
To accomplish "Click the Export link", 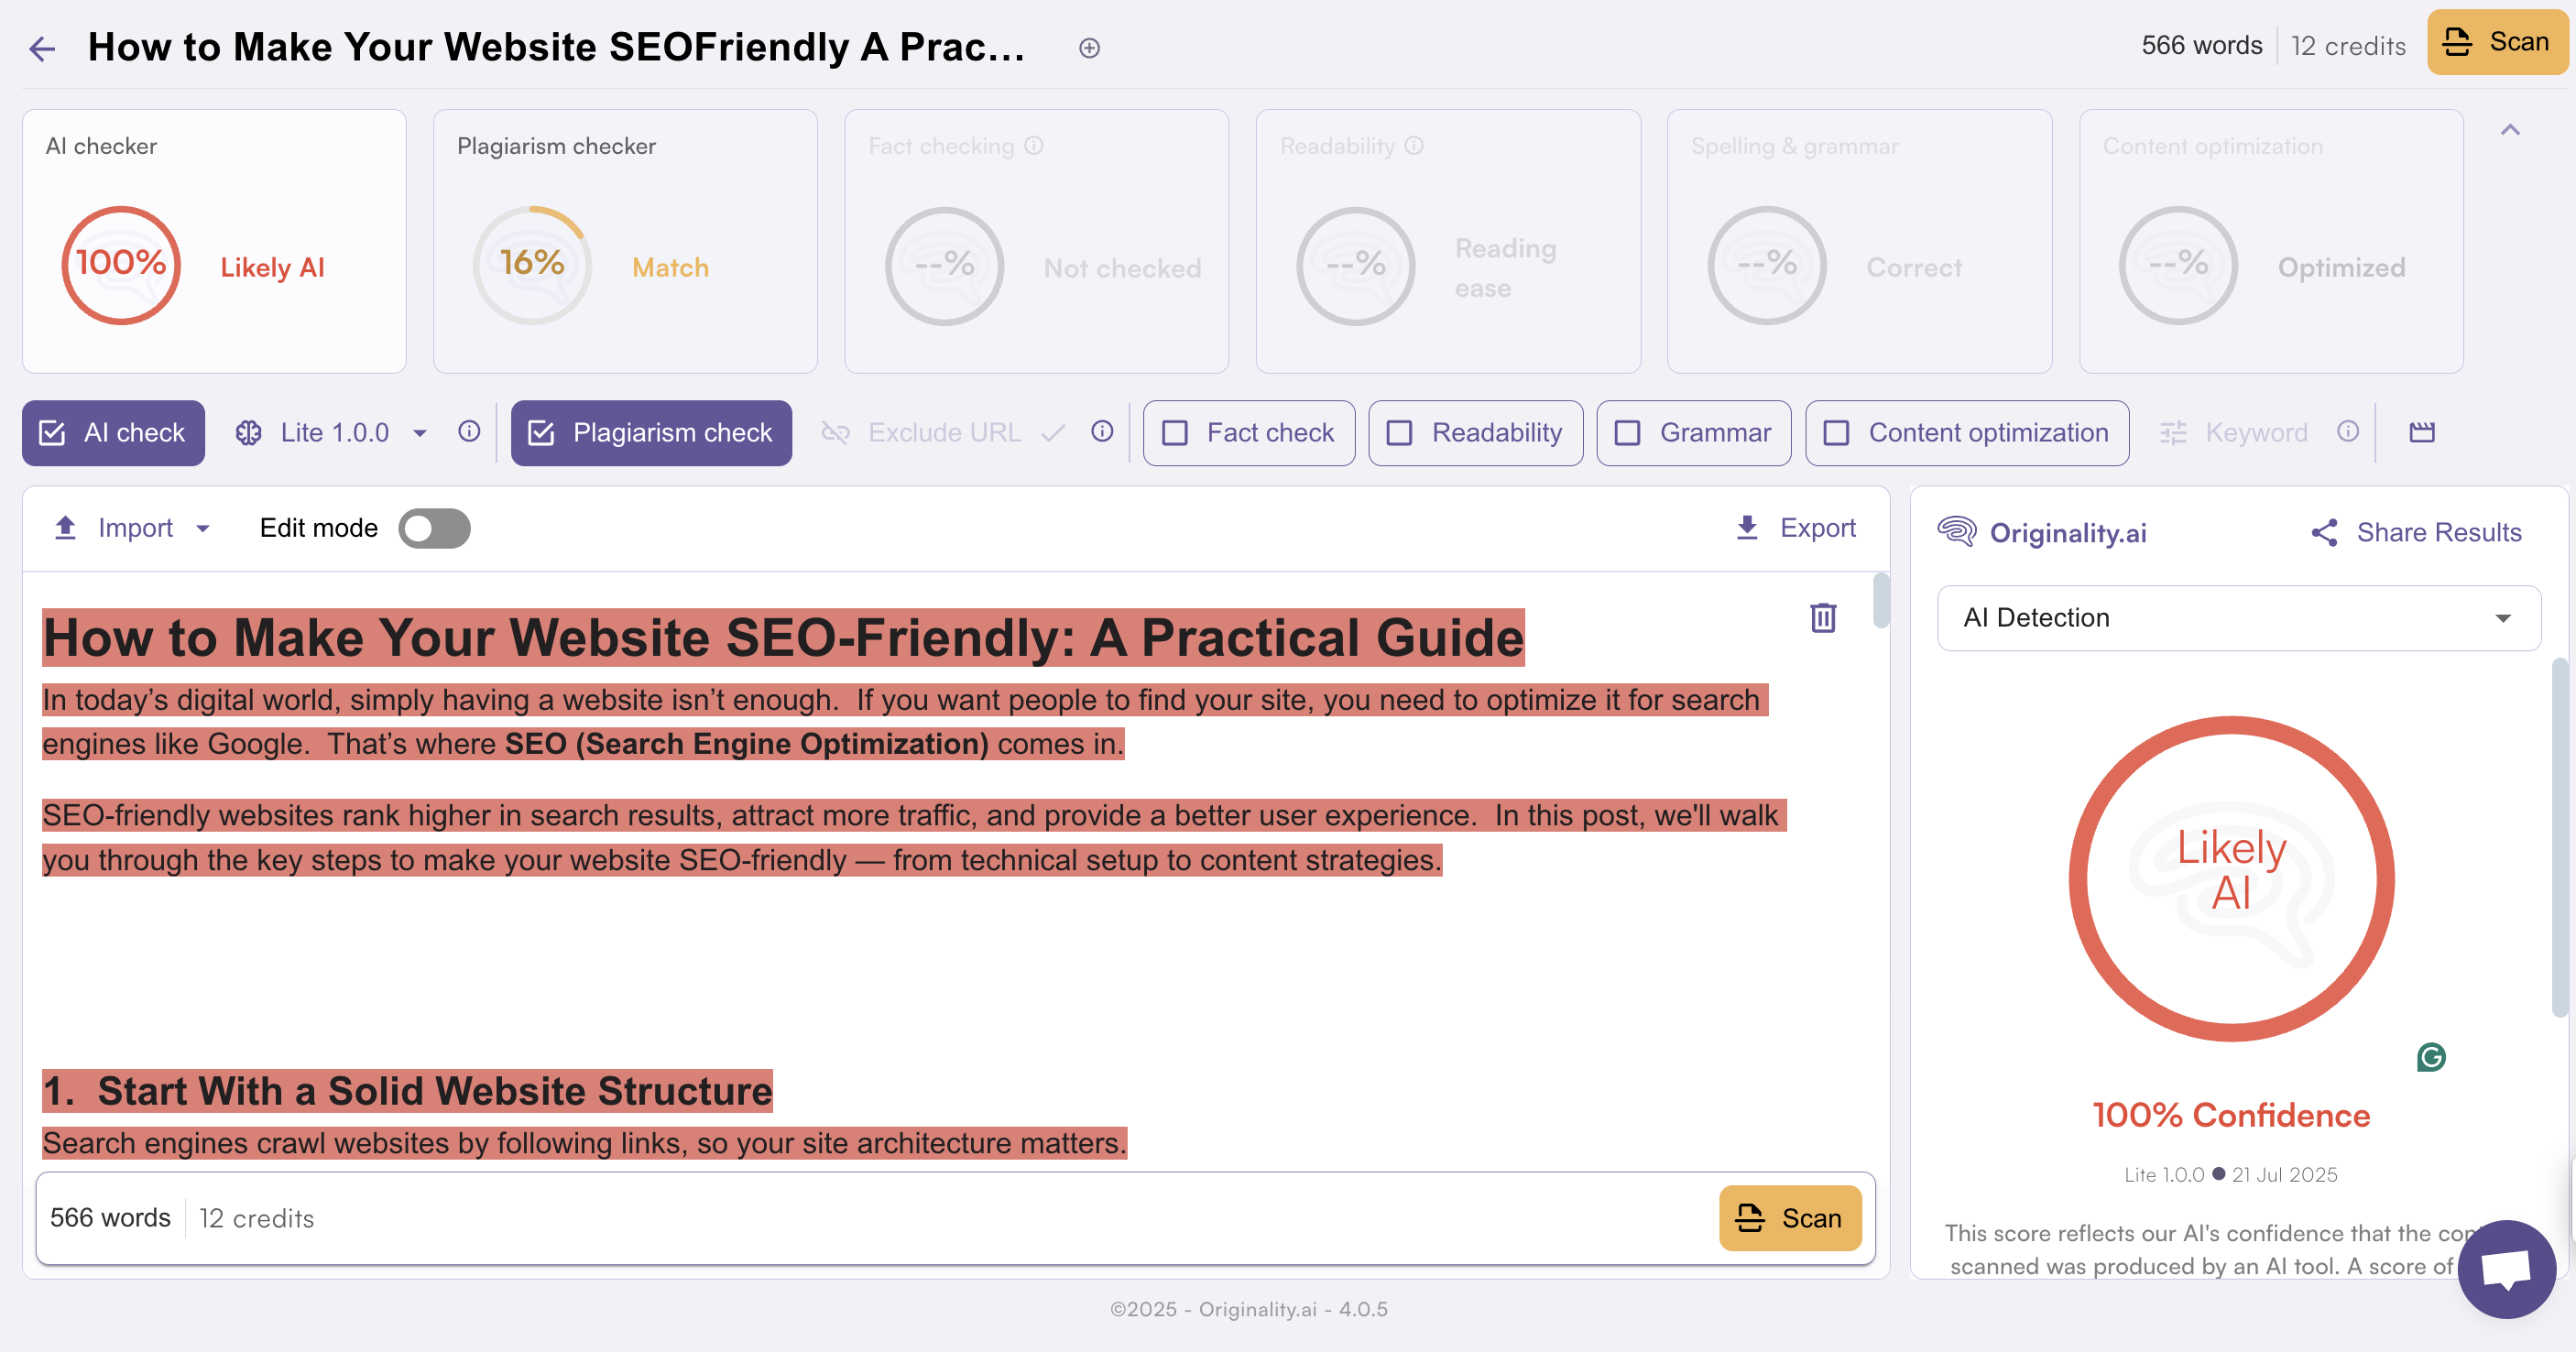I will (1817, 528).
